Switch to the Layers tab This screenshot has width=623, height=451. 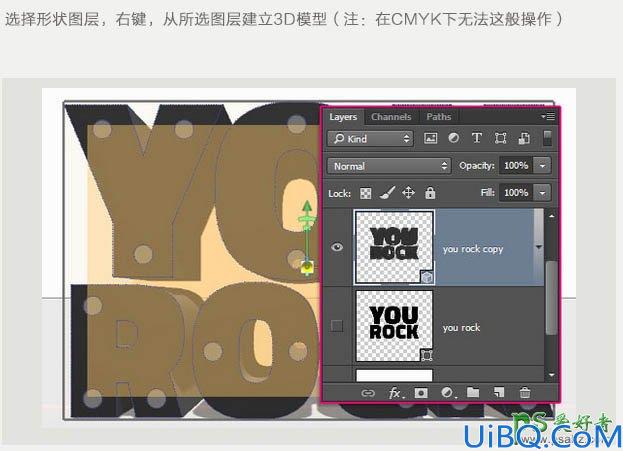point(342,117)
